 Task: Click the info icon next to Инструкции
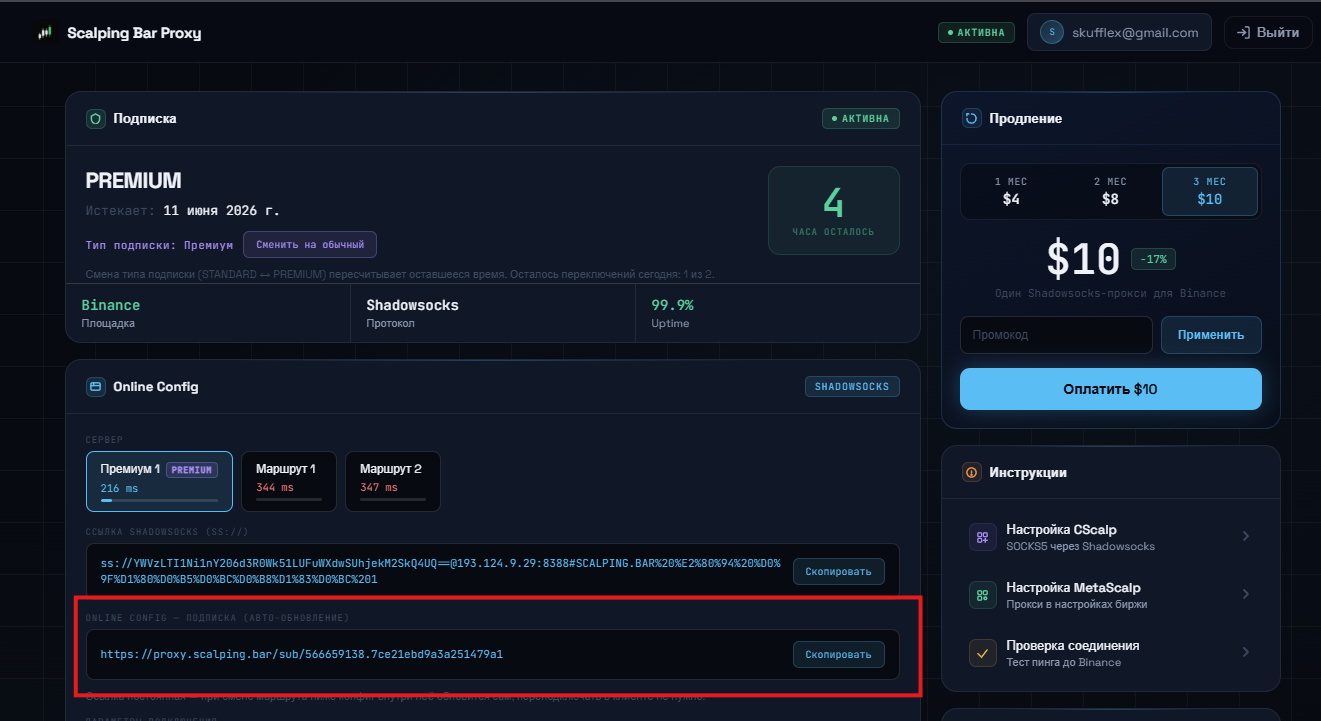(x=971, y=472)
